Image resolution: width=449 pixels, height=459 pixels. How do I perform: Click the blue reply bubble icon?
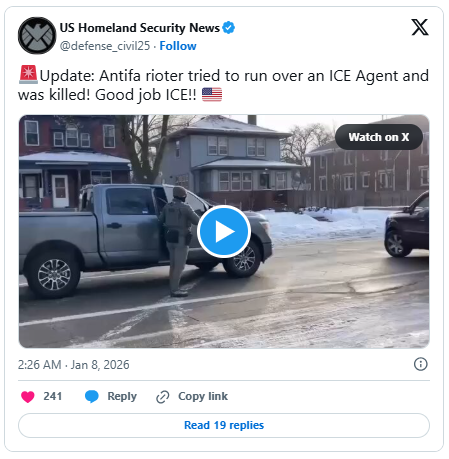pos(92,396)
